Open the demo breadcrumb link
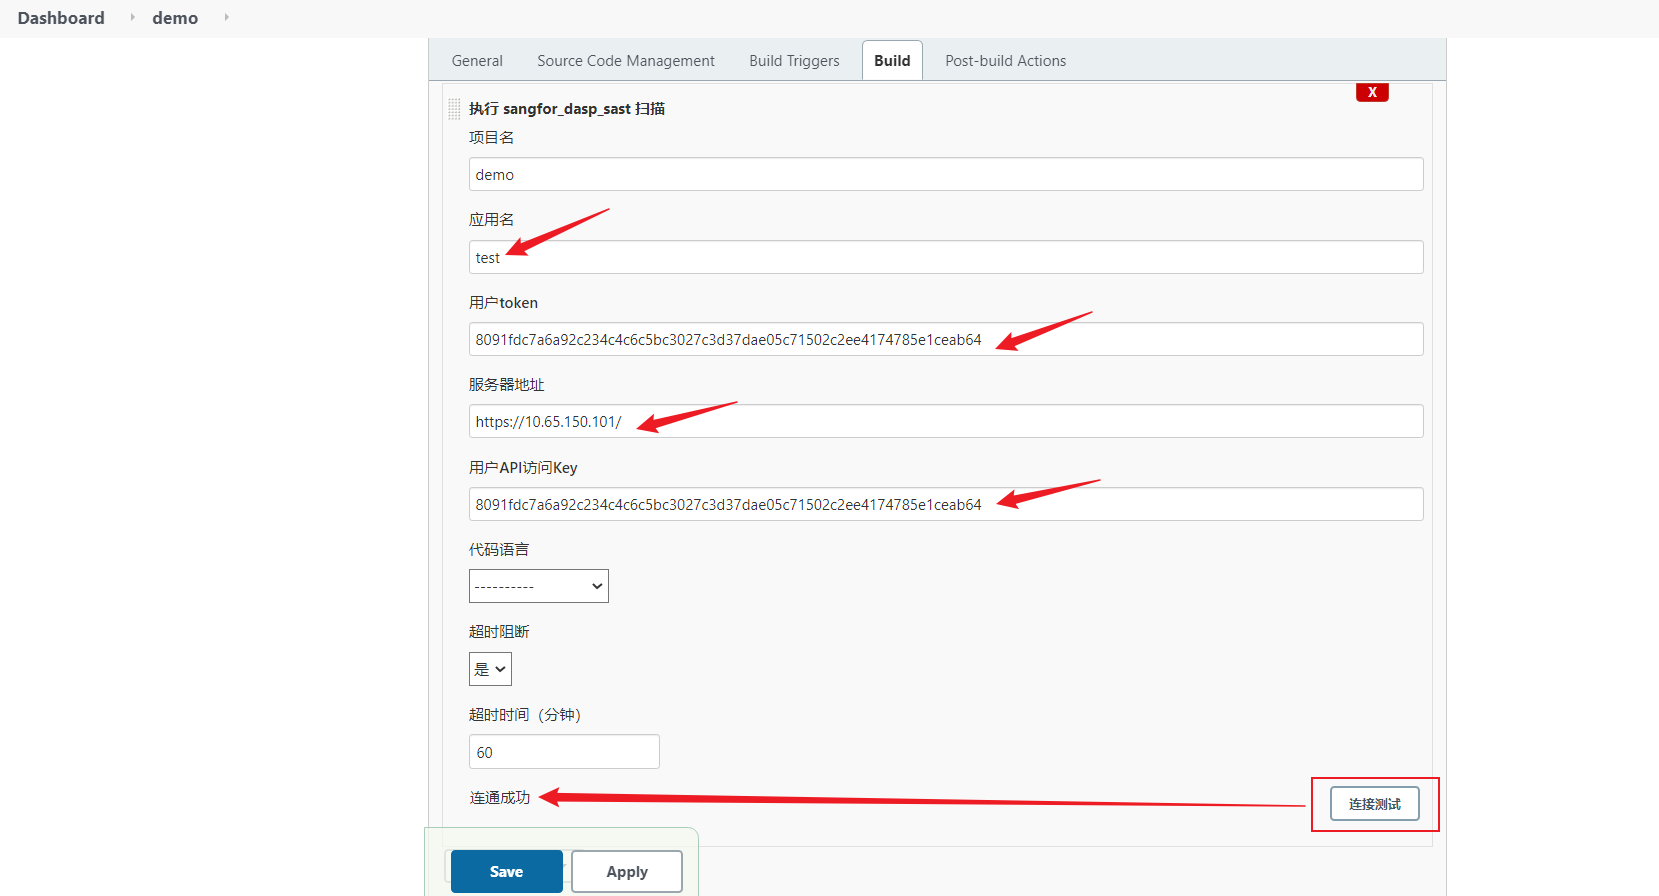Screen dimensions: 1659x896 point(175,18)
